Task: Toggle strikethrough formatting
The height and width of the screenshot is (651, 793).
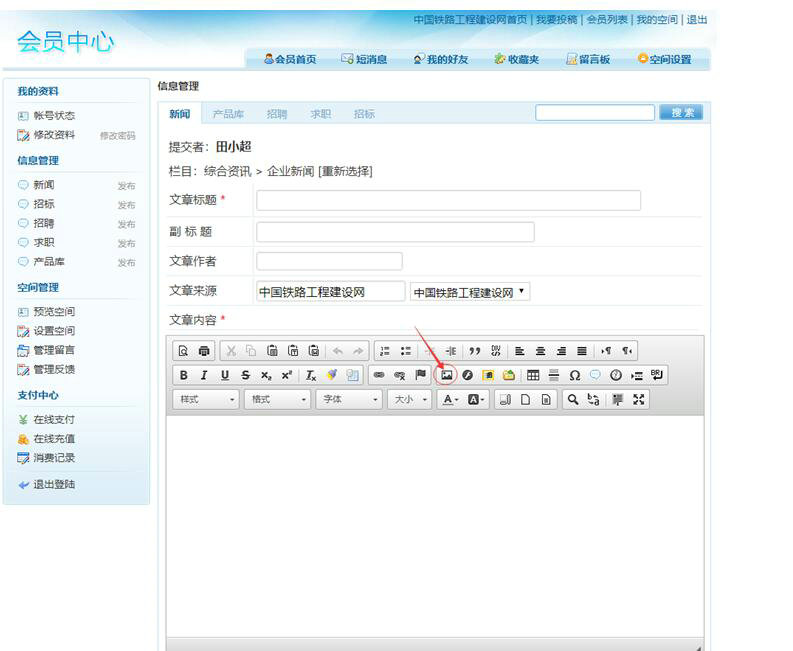Action: coord(245,375)
